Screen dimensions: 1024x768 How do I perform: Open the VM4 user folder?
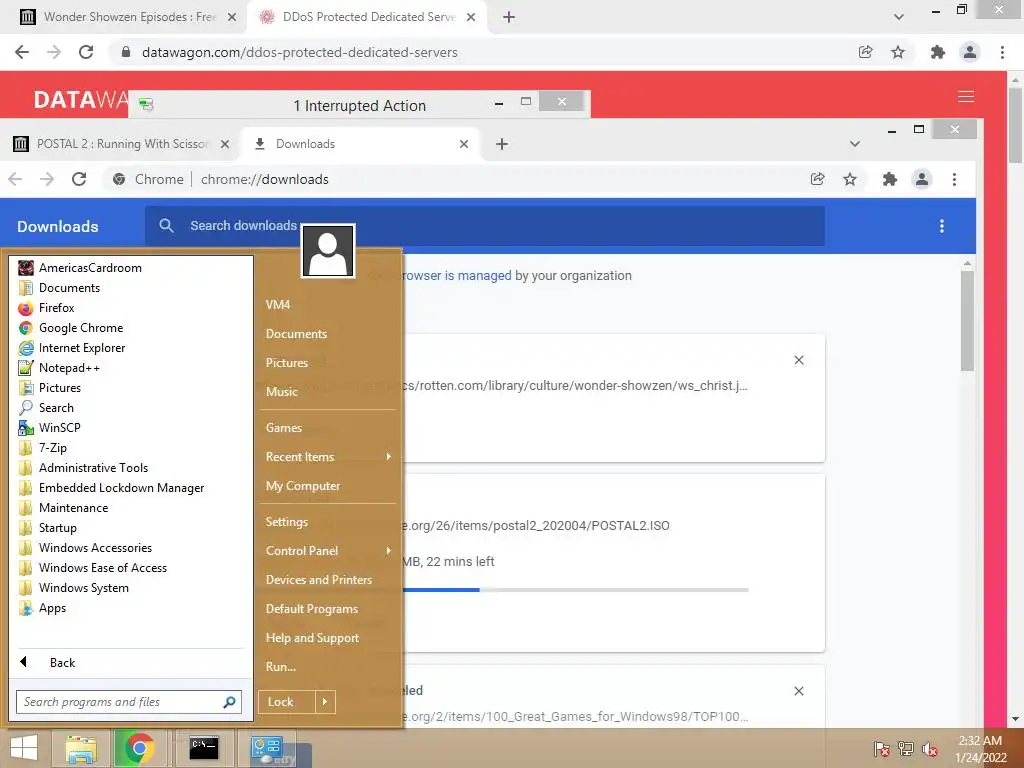(278, 305)
